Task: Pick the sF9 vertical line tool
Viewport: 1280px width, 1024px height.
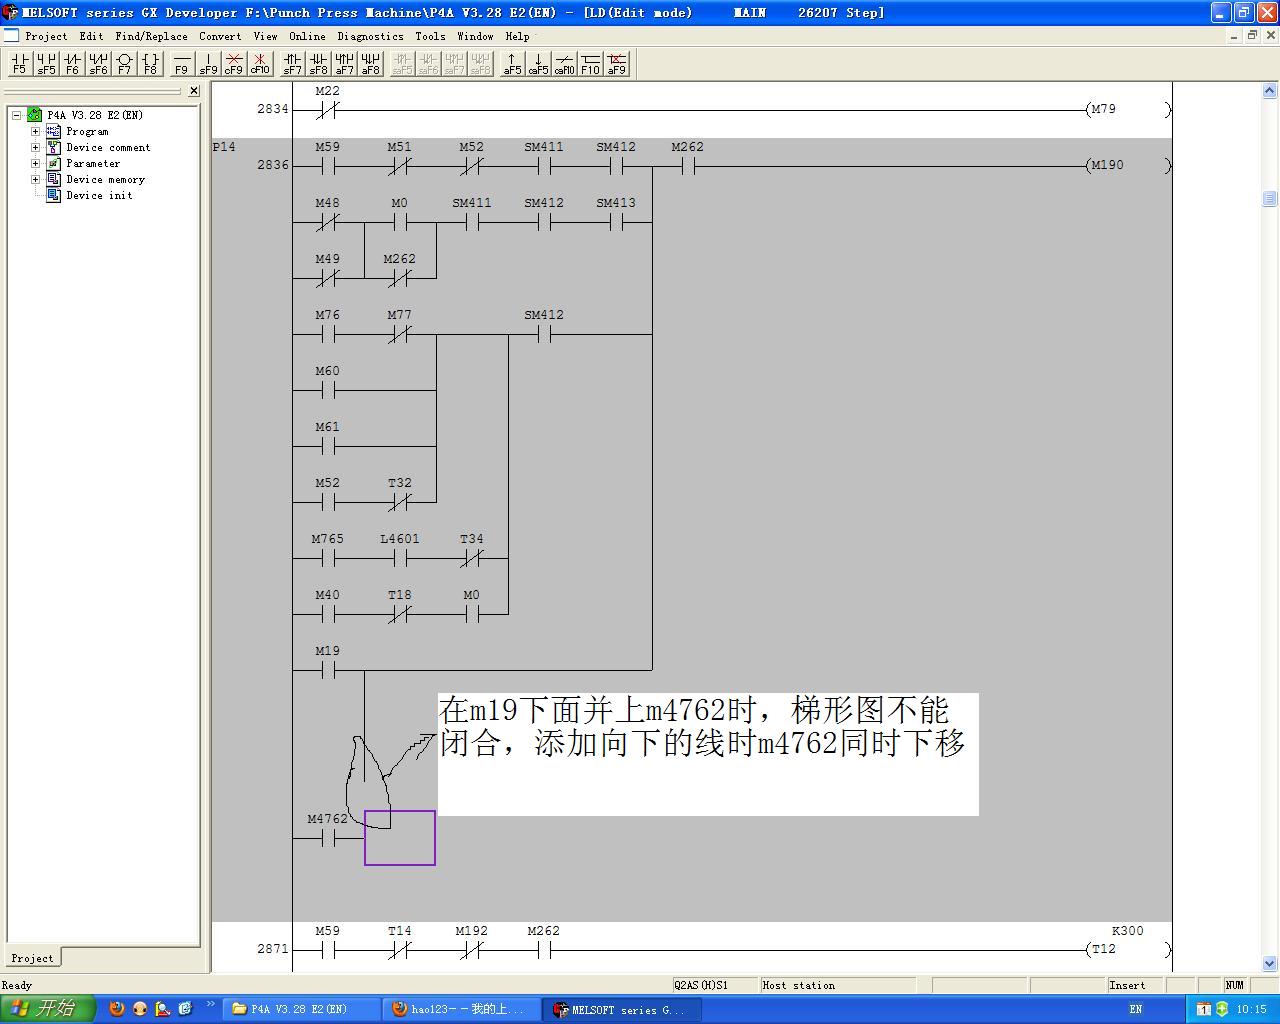Action: [208, 64]
